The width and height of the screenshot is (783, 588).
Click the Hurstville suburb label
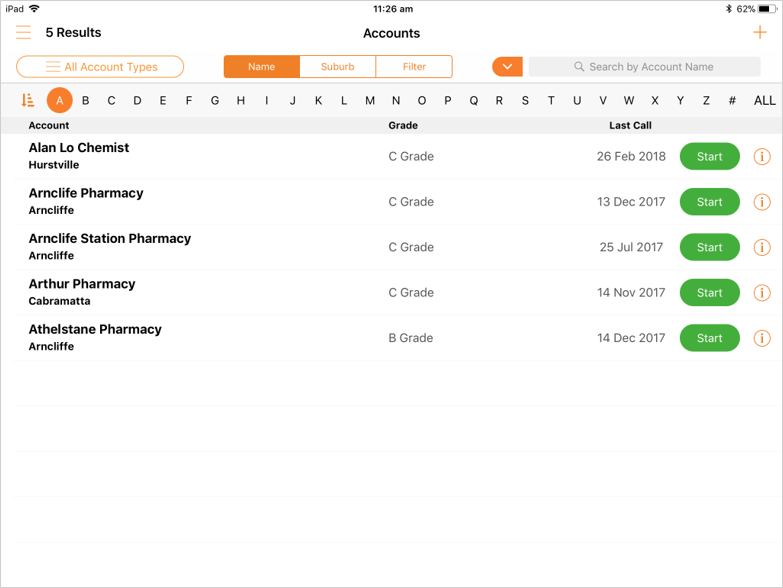[x=53, y=165]
